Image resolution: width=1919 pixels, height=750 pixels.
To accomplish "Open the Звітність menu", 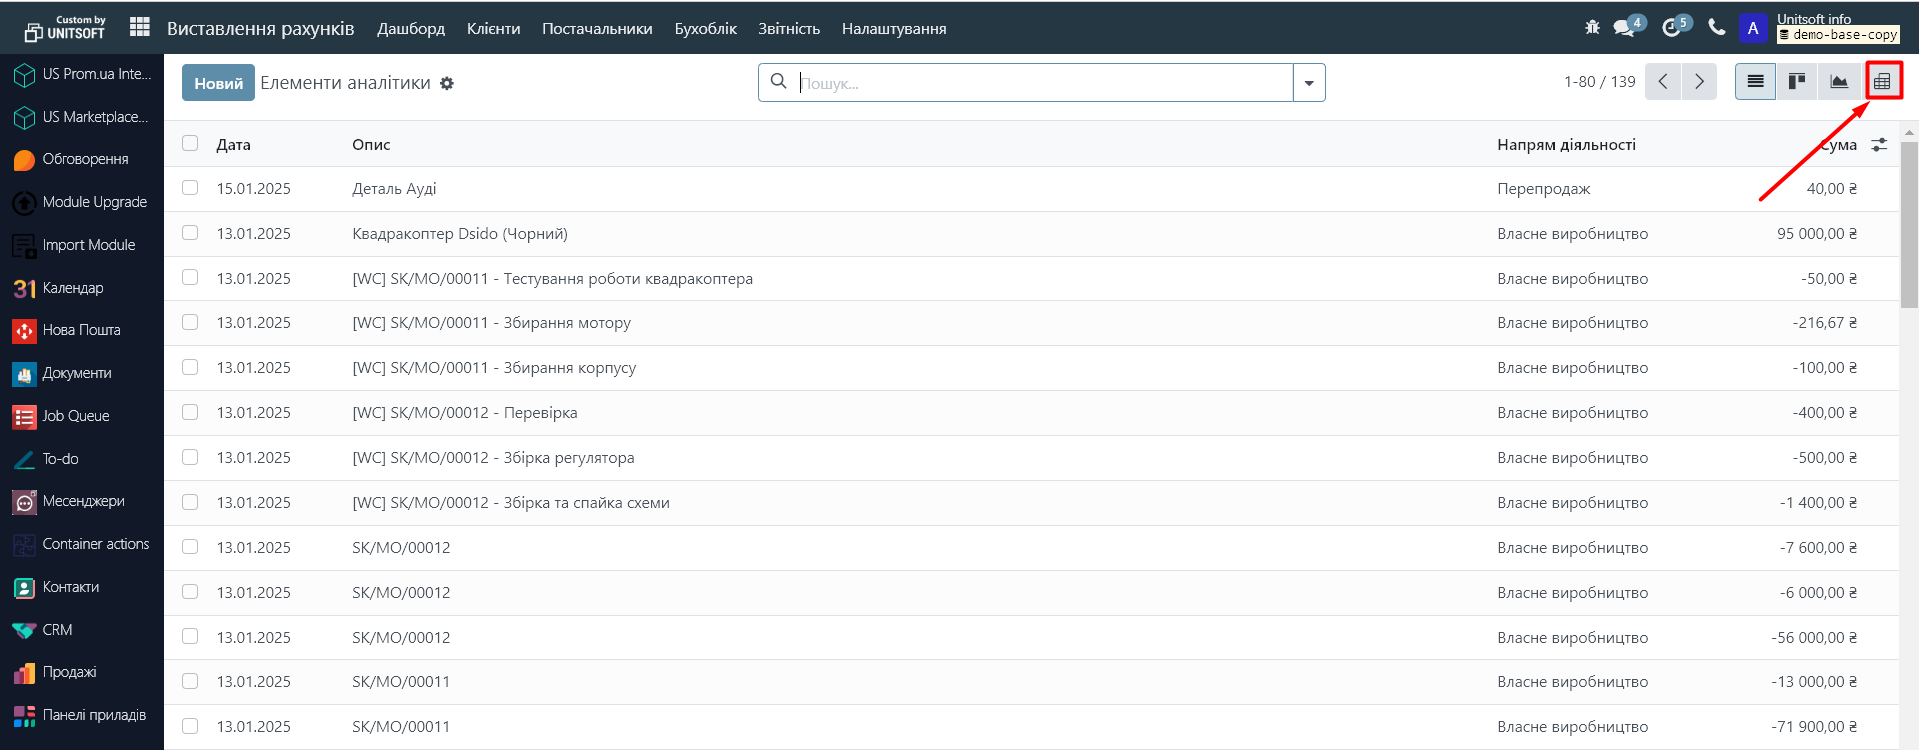I will pos(788,29).
